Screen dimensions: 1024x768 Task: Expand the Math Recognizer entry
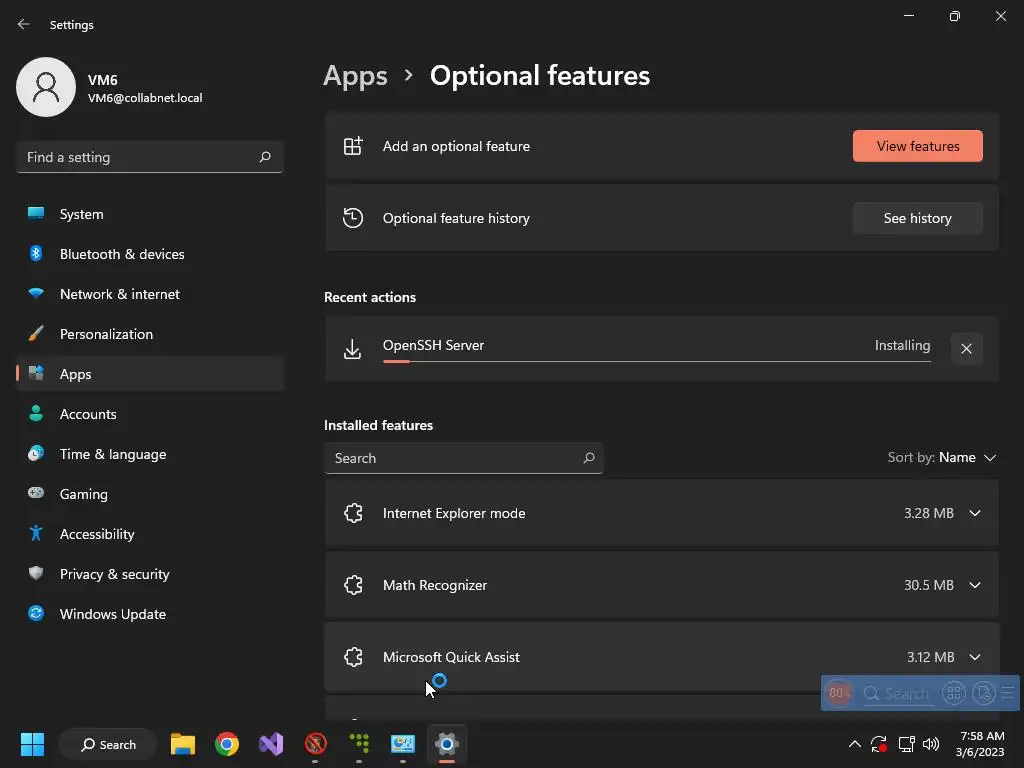[974, 585]
